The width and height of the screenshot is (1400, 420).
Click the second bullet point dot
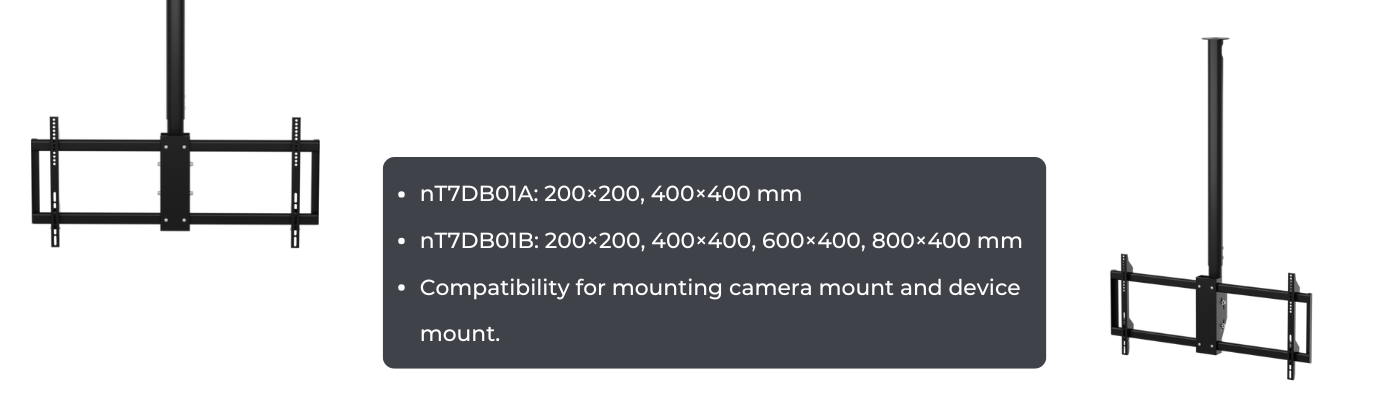coord(401,241)
